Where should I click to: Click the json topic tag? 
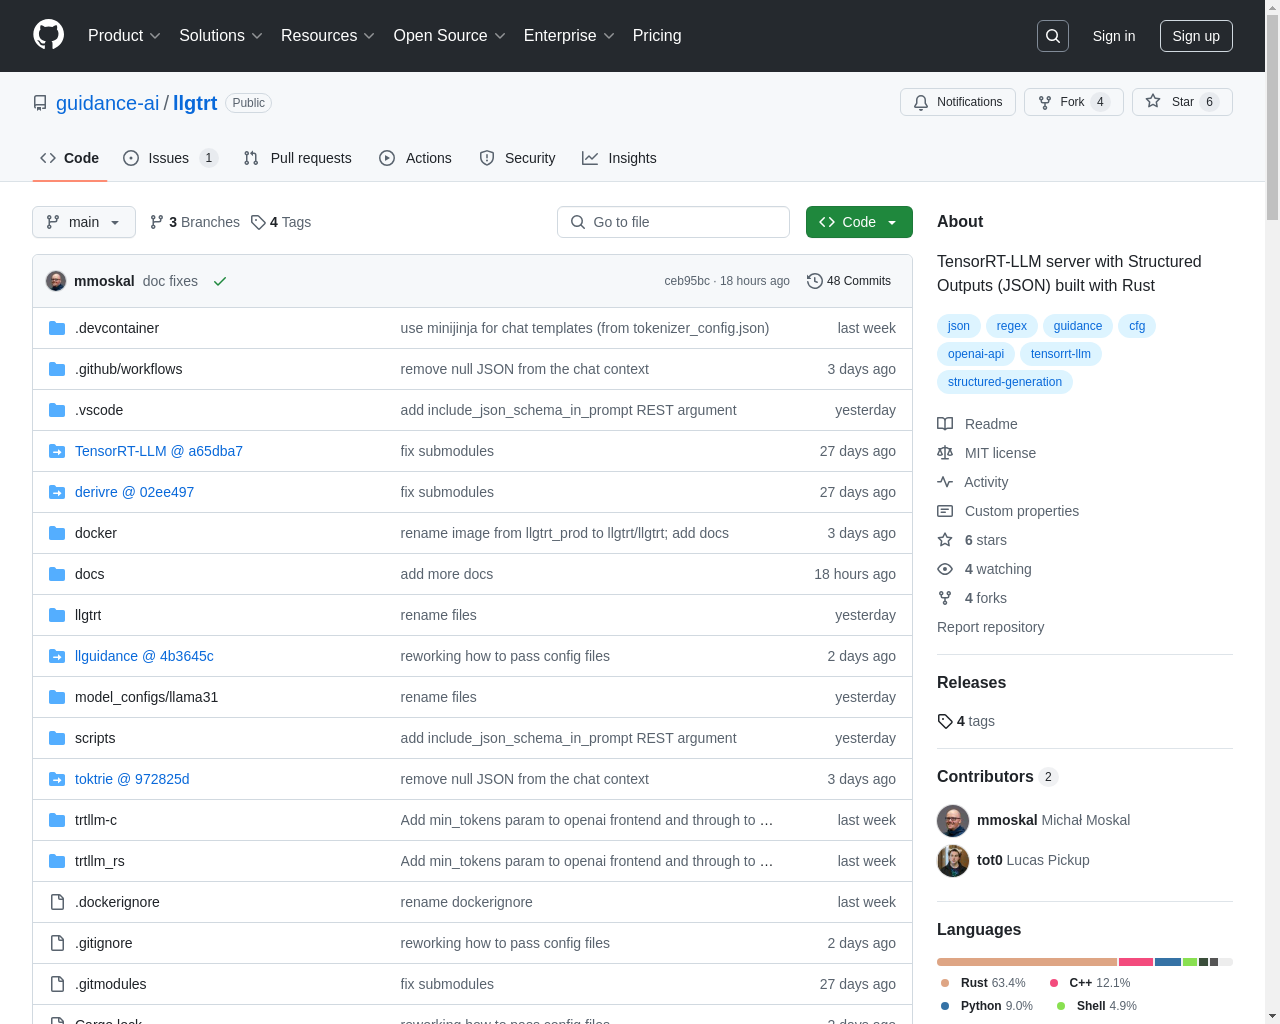[959, 326]
